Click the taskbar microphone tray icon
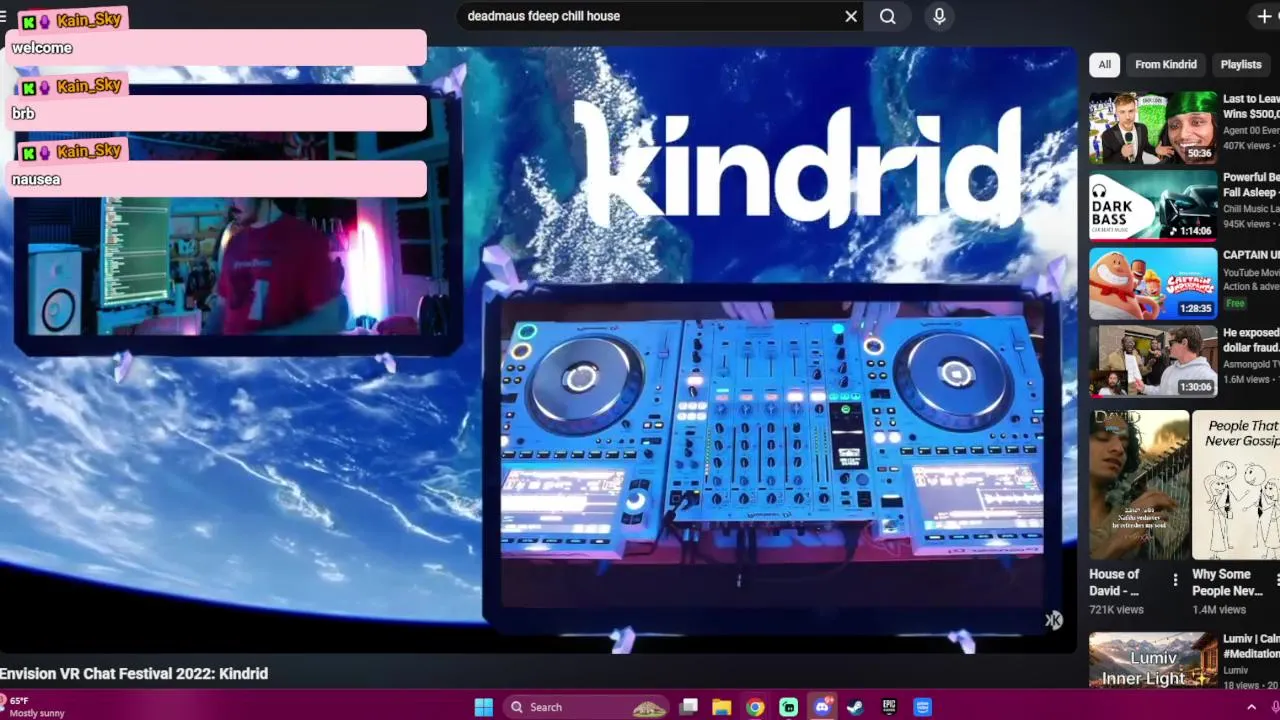1280x720 pixels. tap(1275, 707)
